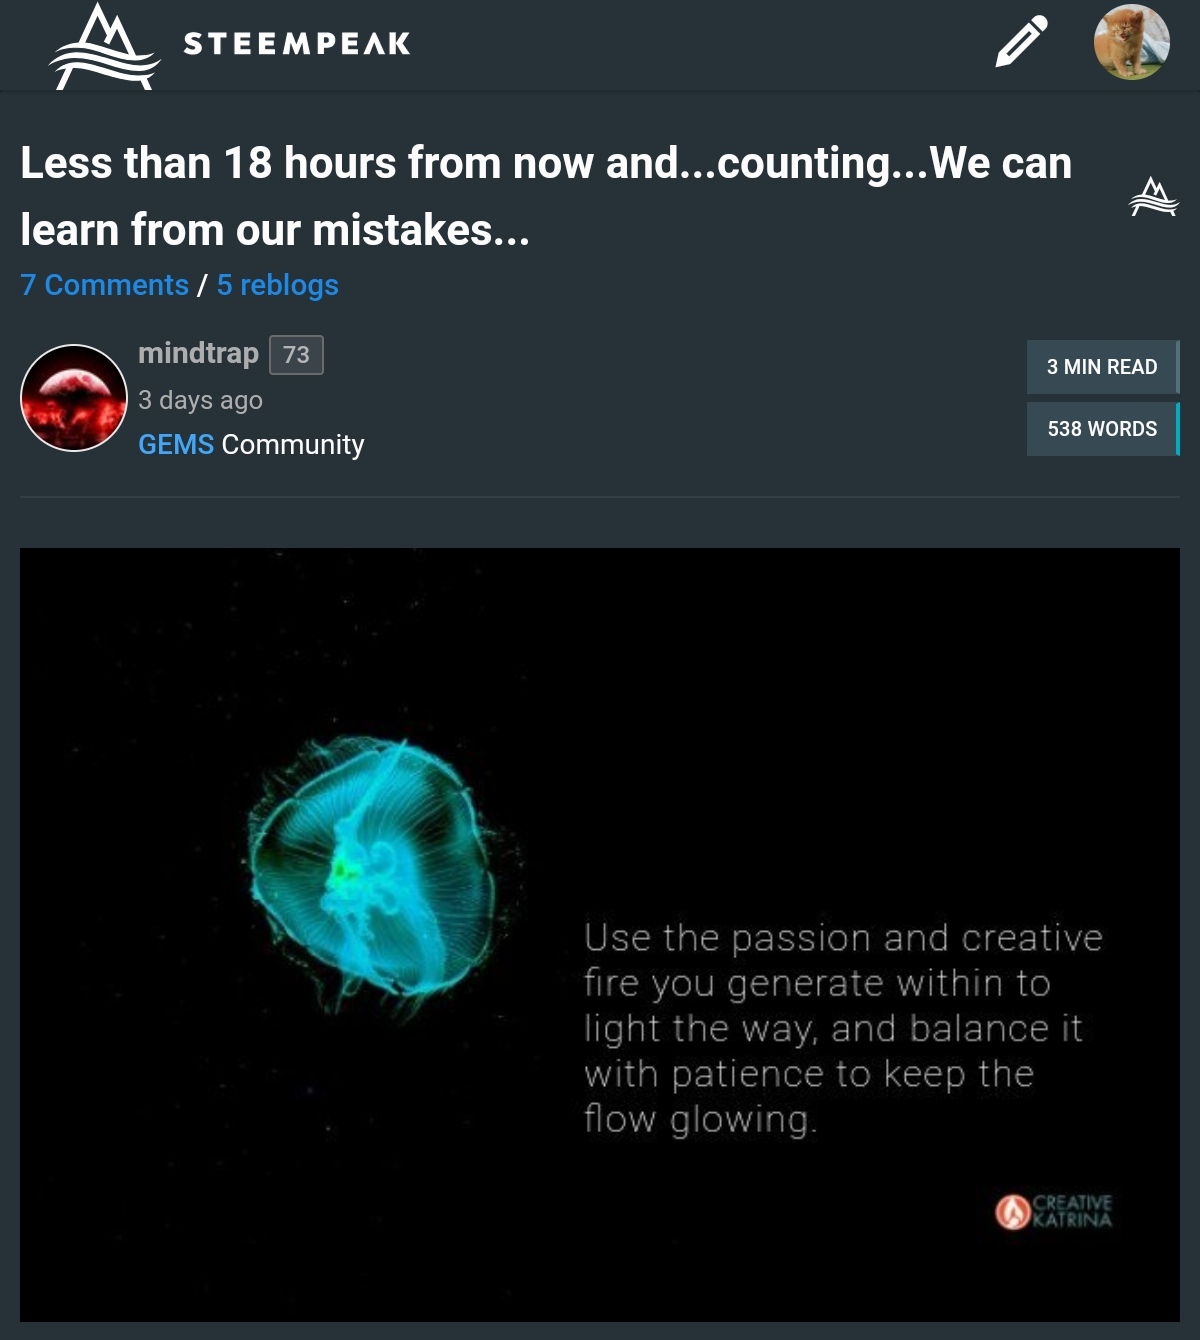View the 5 reblogs link

tap(277, 285)
